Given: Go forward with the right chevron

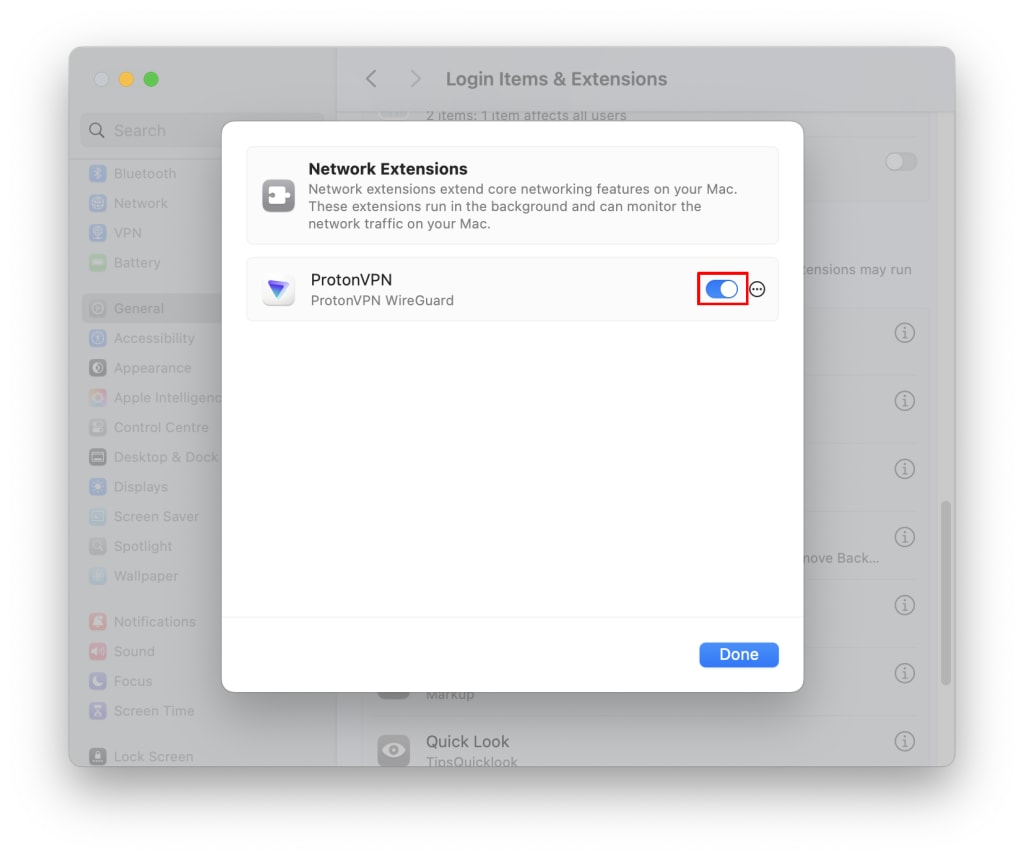Looking at the screenshot, I should (x=415, y=79).
